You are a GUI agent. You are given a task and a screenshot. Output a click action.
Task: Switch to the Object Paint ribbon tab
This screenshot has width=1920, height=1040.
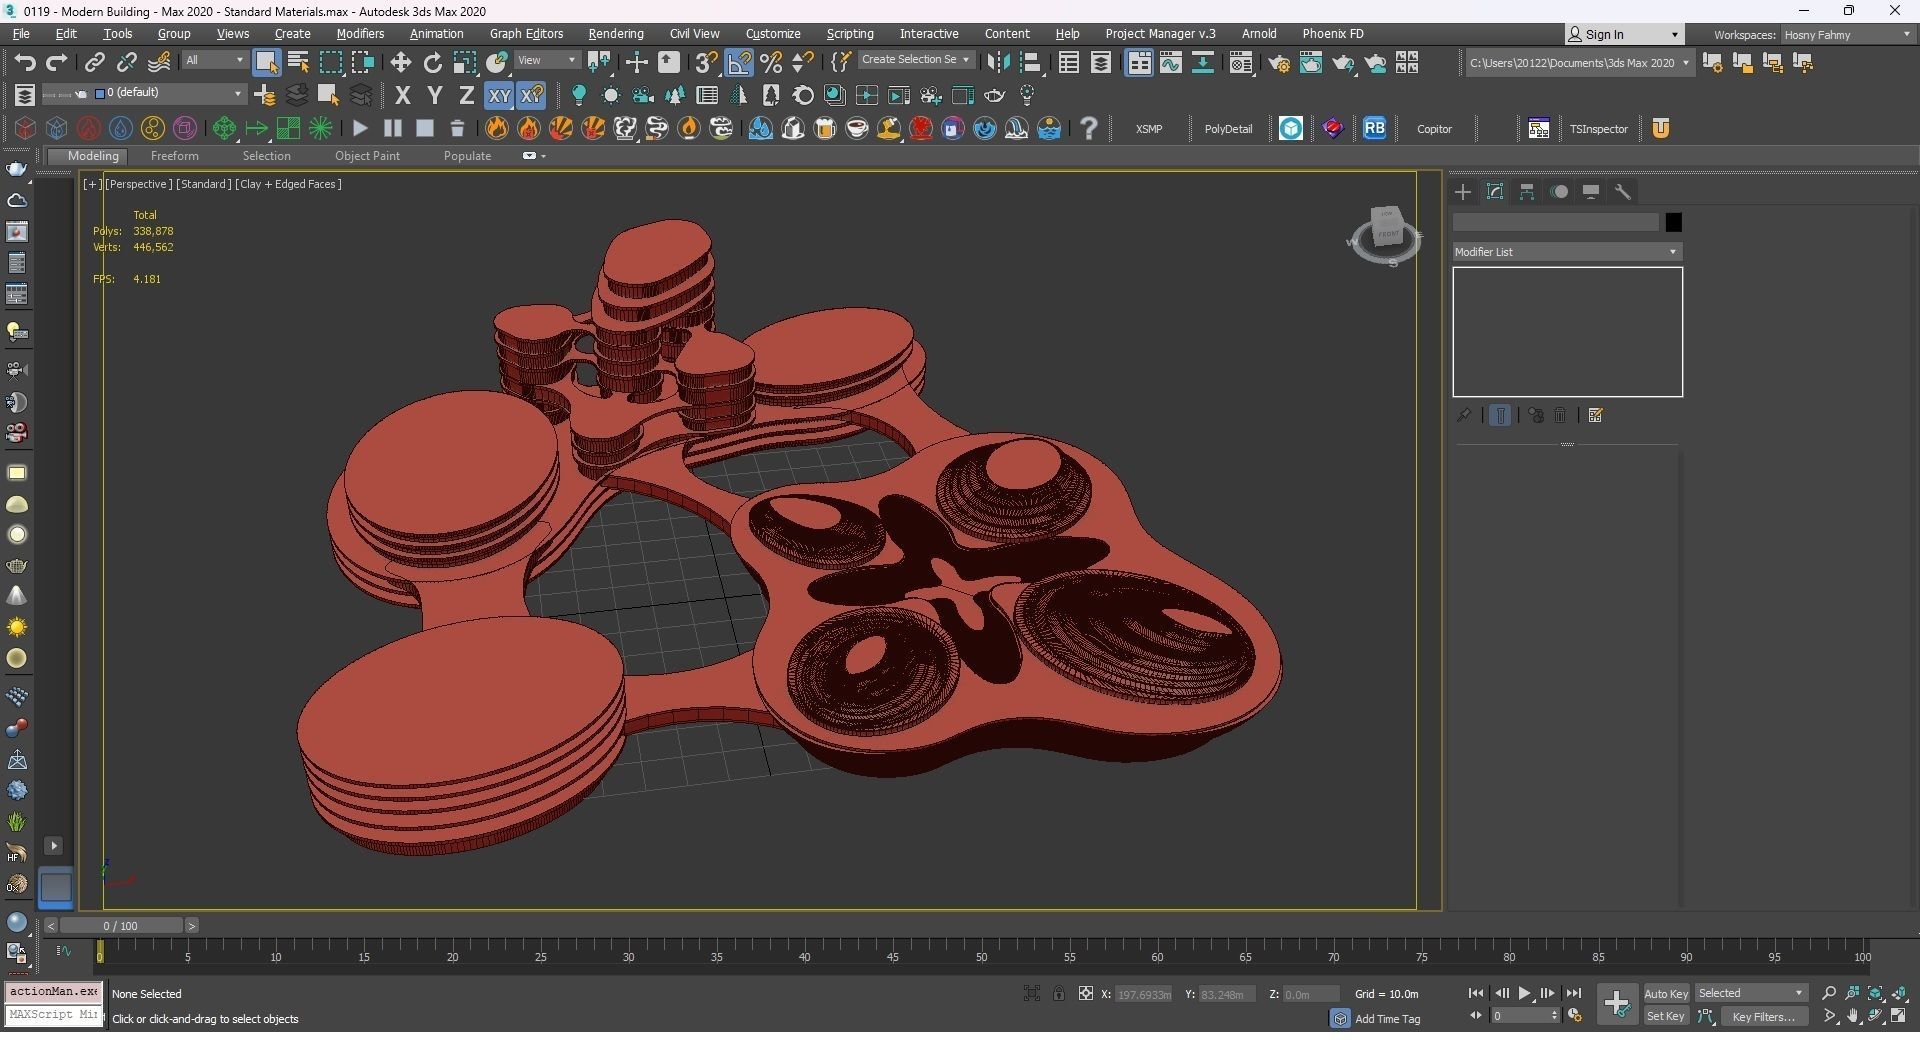367,156
